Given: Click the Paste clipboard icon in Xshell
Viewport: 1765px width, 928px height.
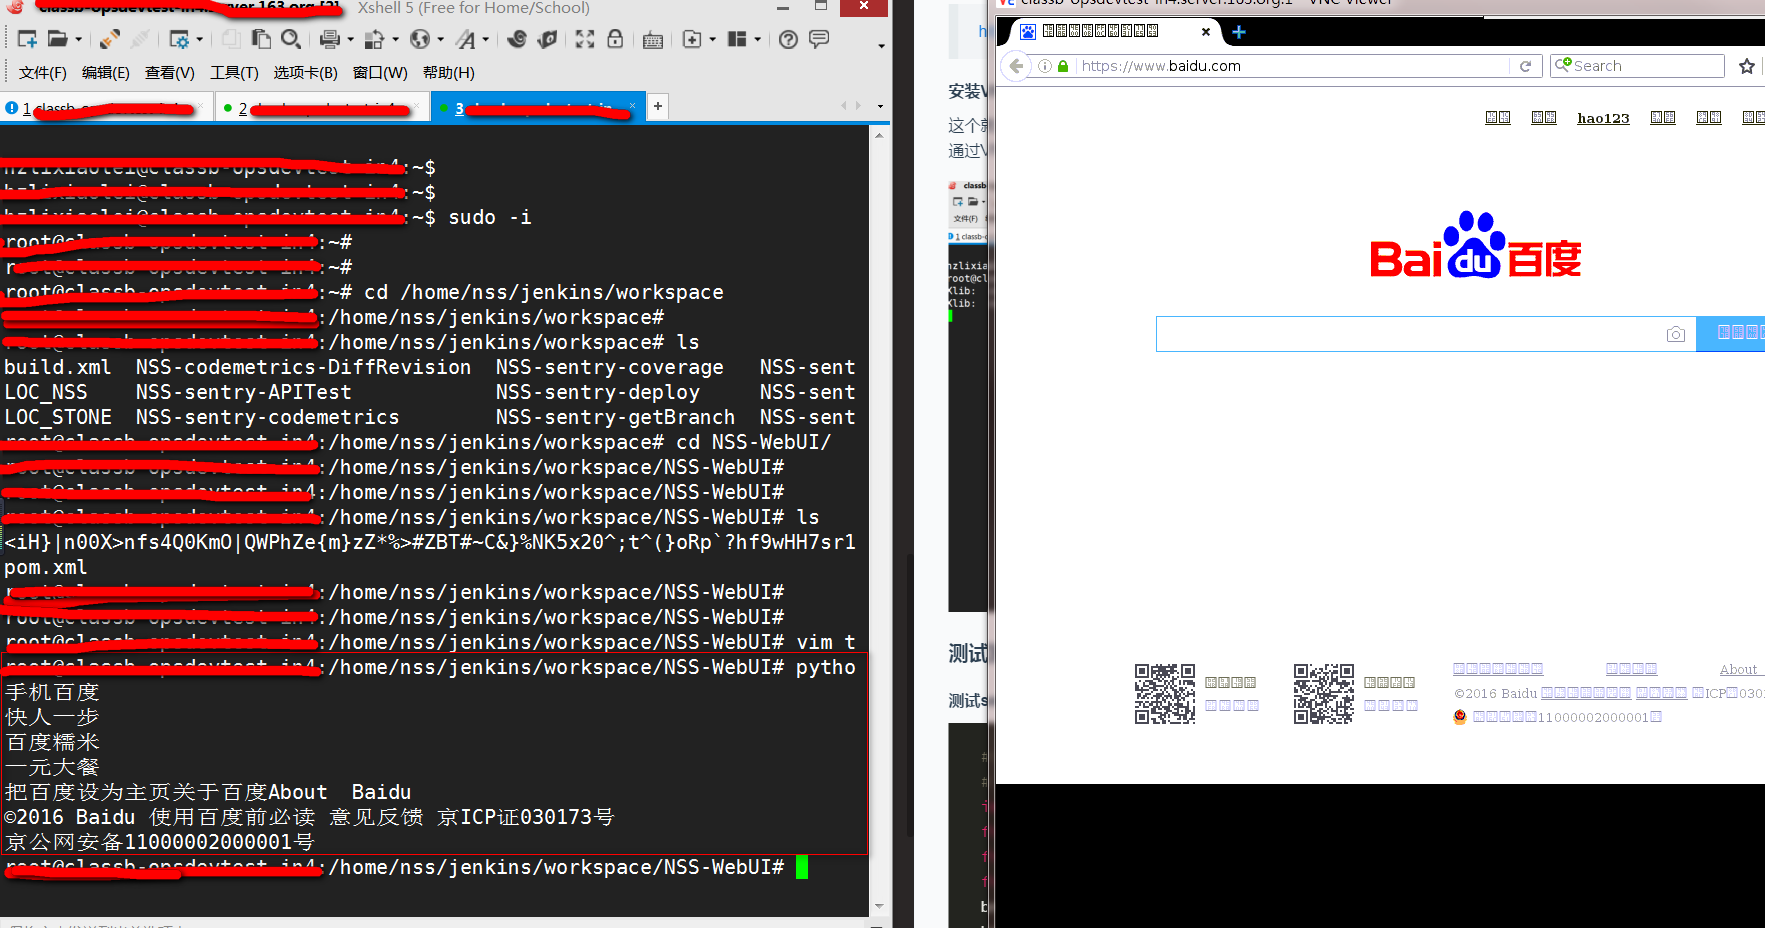Looking at the screenshot, I should click(x=261, y=39).
